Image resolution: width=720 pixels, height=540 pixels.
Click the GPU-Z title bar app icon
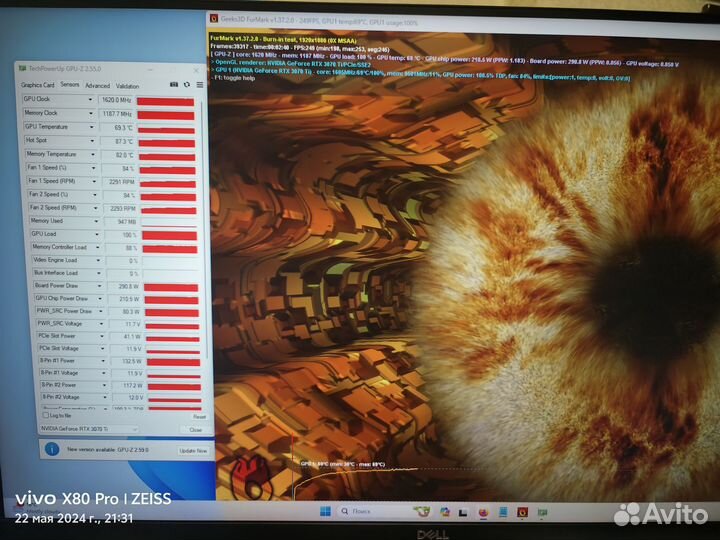click(22, 68)
